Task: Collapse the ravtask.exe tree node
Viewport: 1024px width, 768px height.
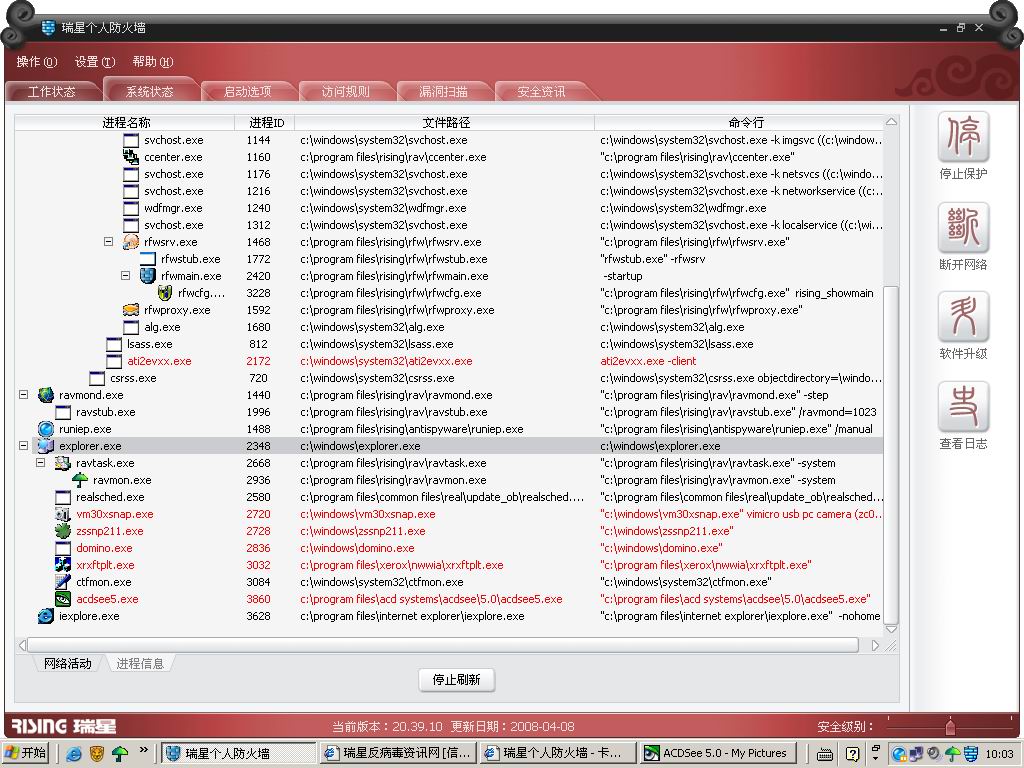Action: 41,463
